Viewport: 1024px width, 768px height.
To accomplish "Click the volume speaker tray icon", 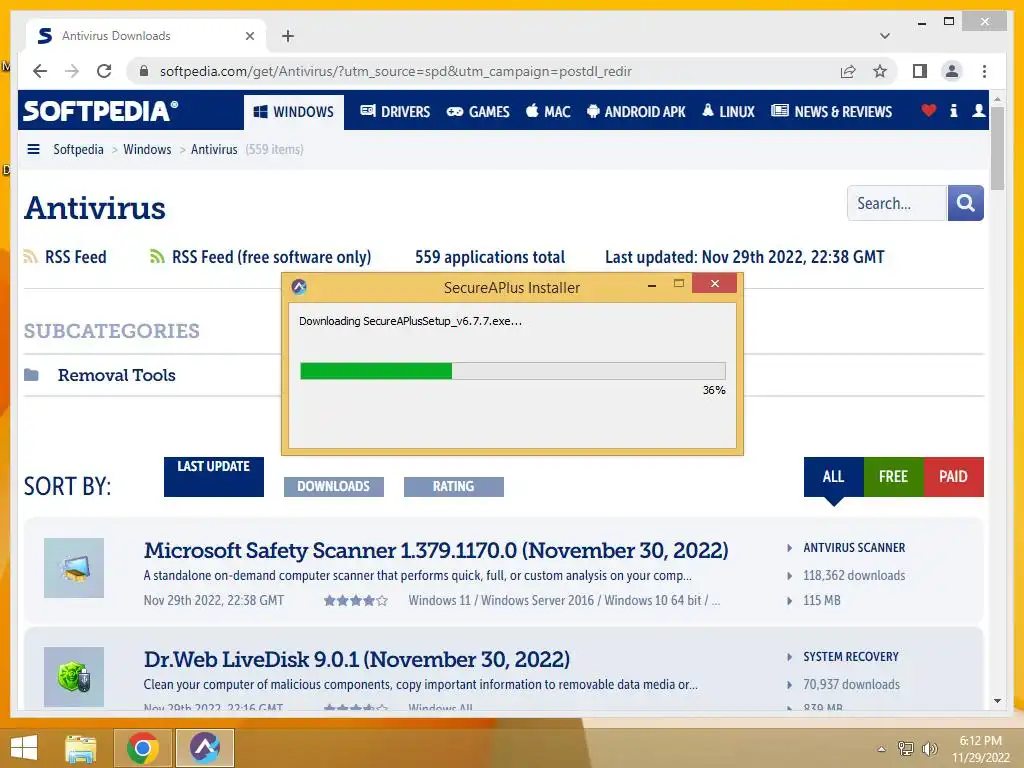I will click(929, 748).
